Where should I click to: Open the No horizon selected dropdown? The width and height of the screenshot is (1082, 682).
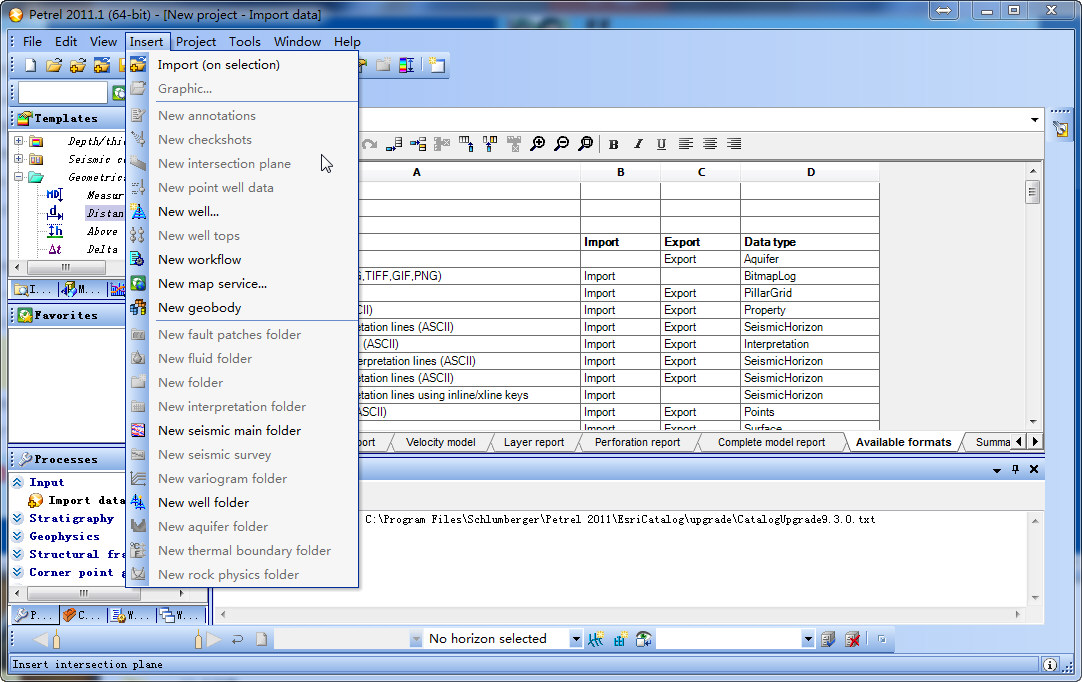point(576,639)
